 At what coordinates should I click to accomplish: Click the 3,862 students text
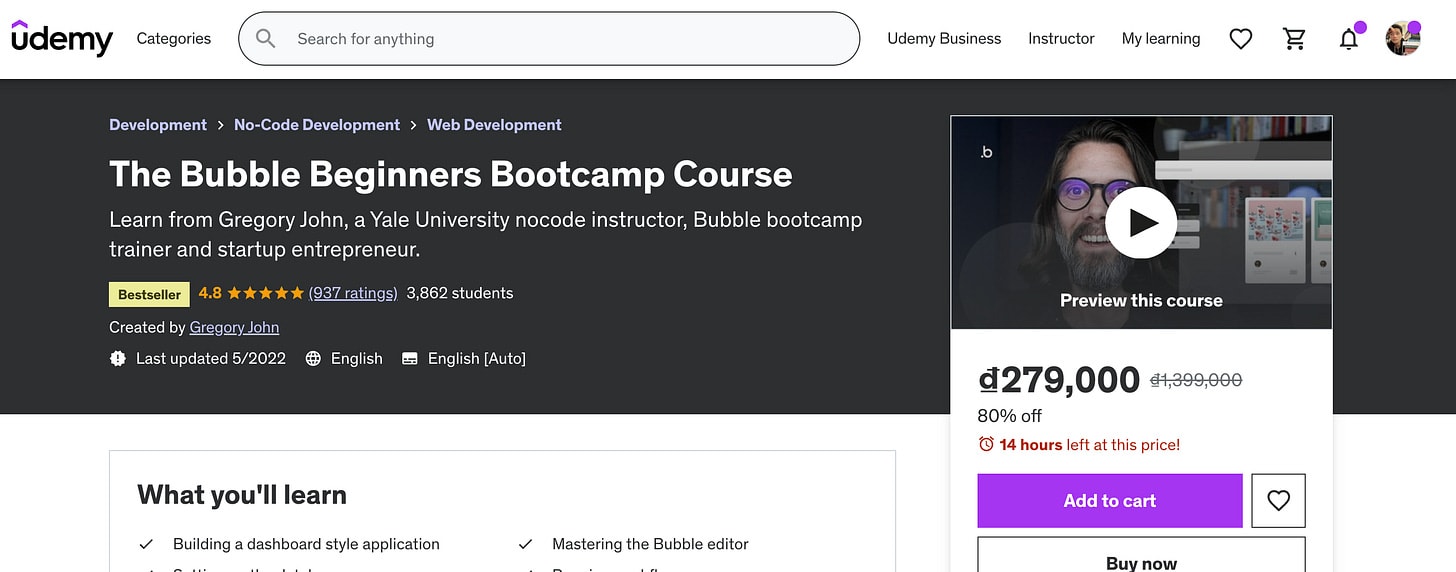pos(460,293)
